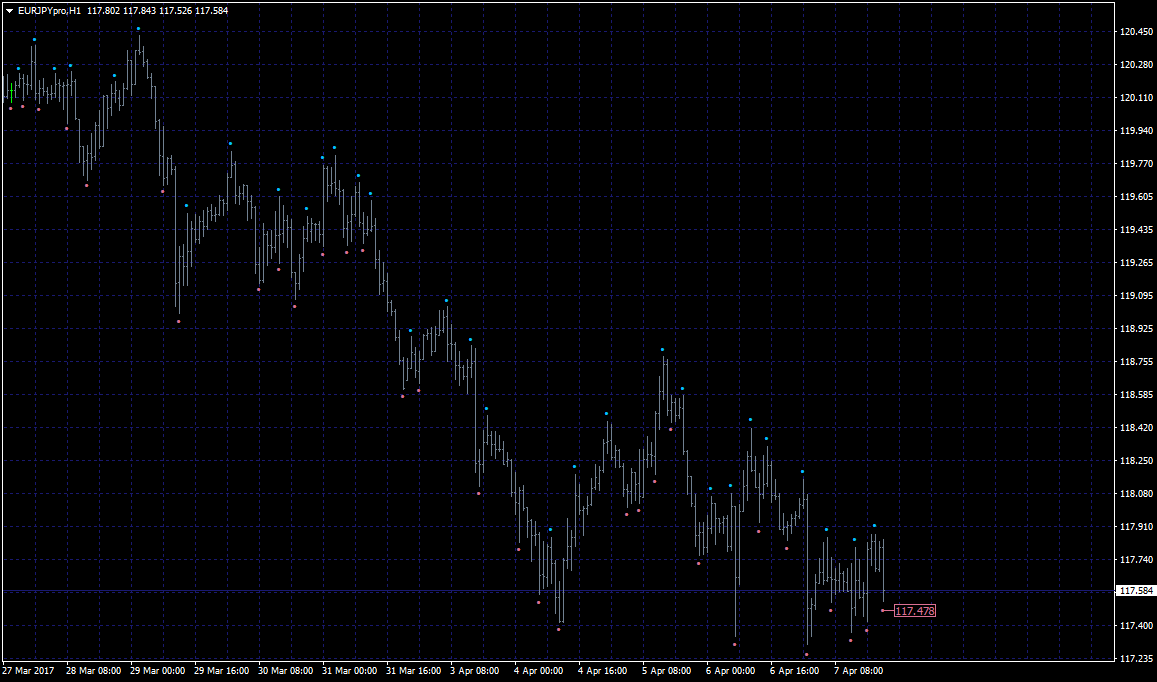Click the 4 Apr 00:00 time label
This screenshot has width=1157, height=682.
point(541,671)
